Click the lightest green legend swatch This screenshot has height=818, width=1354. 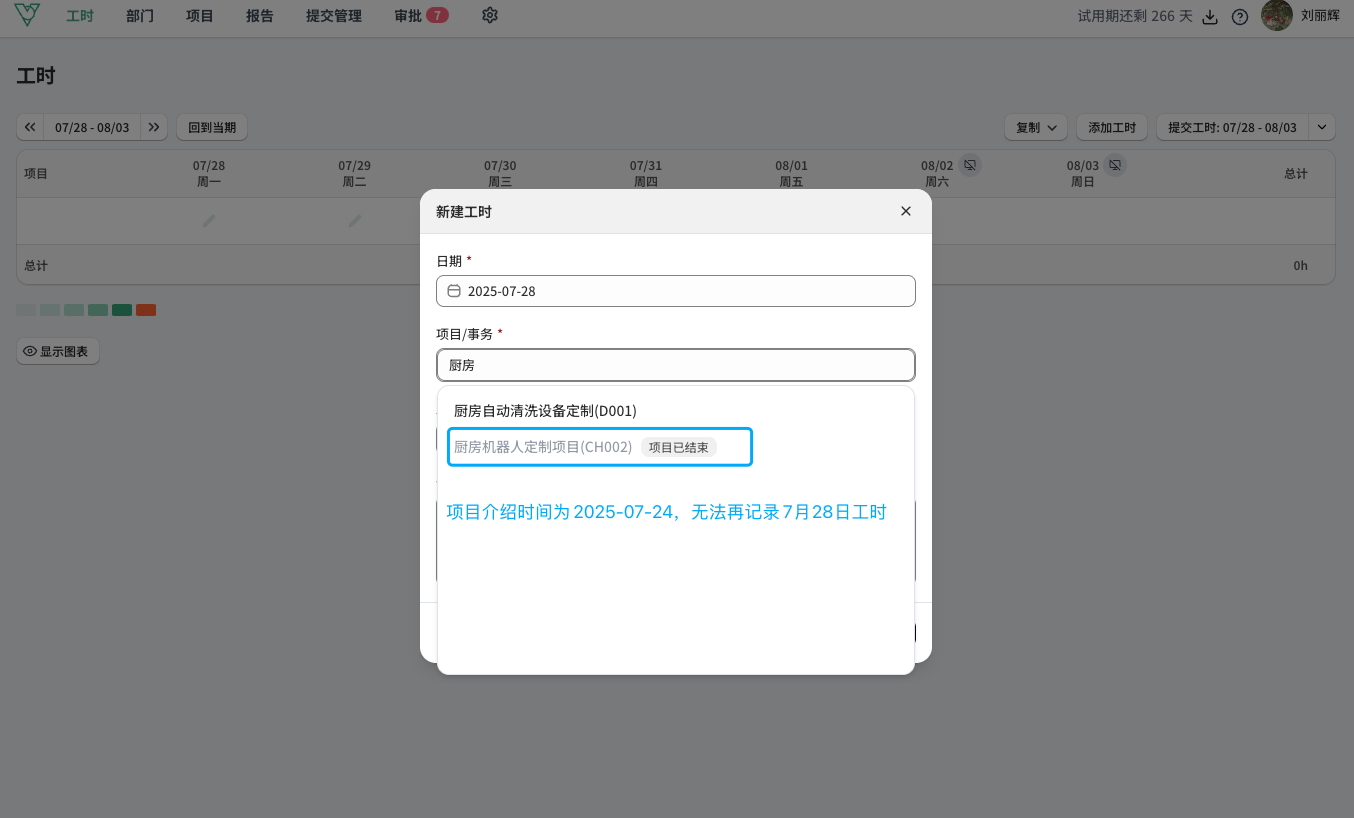point(26,310)
